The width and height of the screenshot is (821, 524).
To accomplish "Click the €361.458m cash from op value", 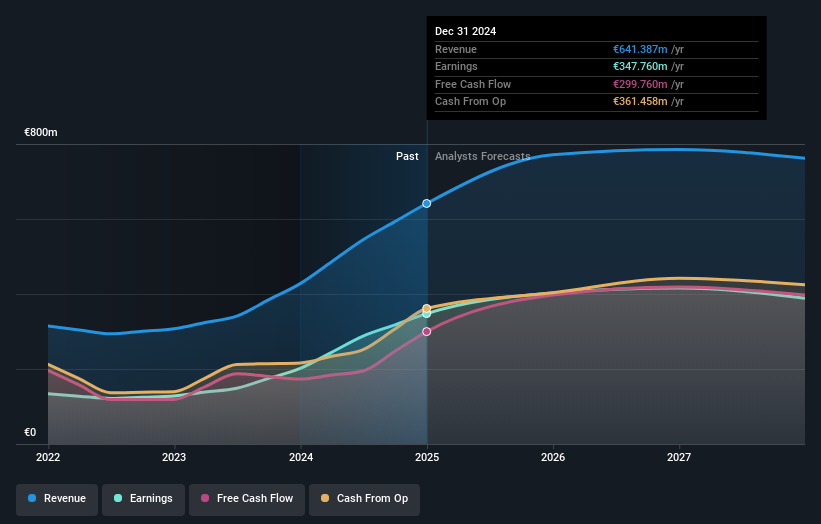I will (x=640, y=102).
